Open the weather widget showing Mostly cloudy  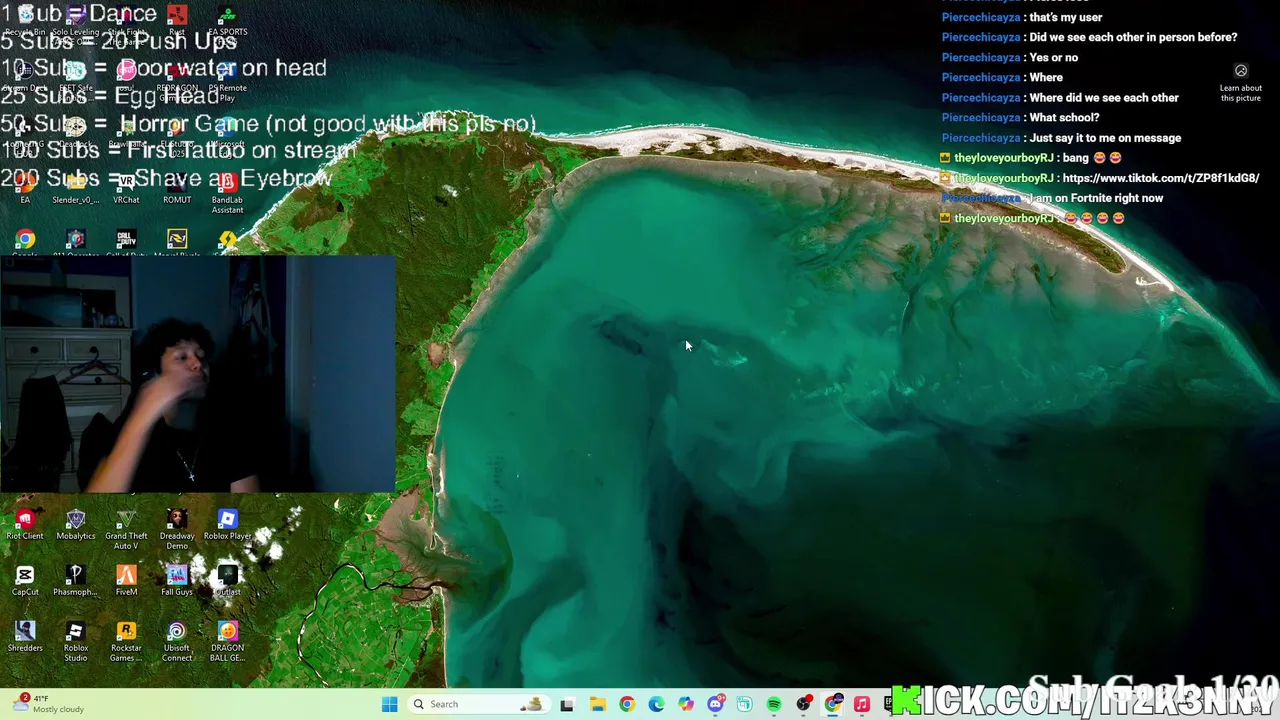(x=48, y=704)
